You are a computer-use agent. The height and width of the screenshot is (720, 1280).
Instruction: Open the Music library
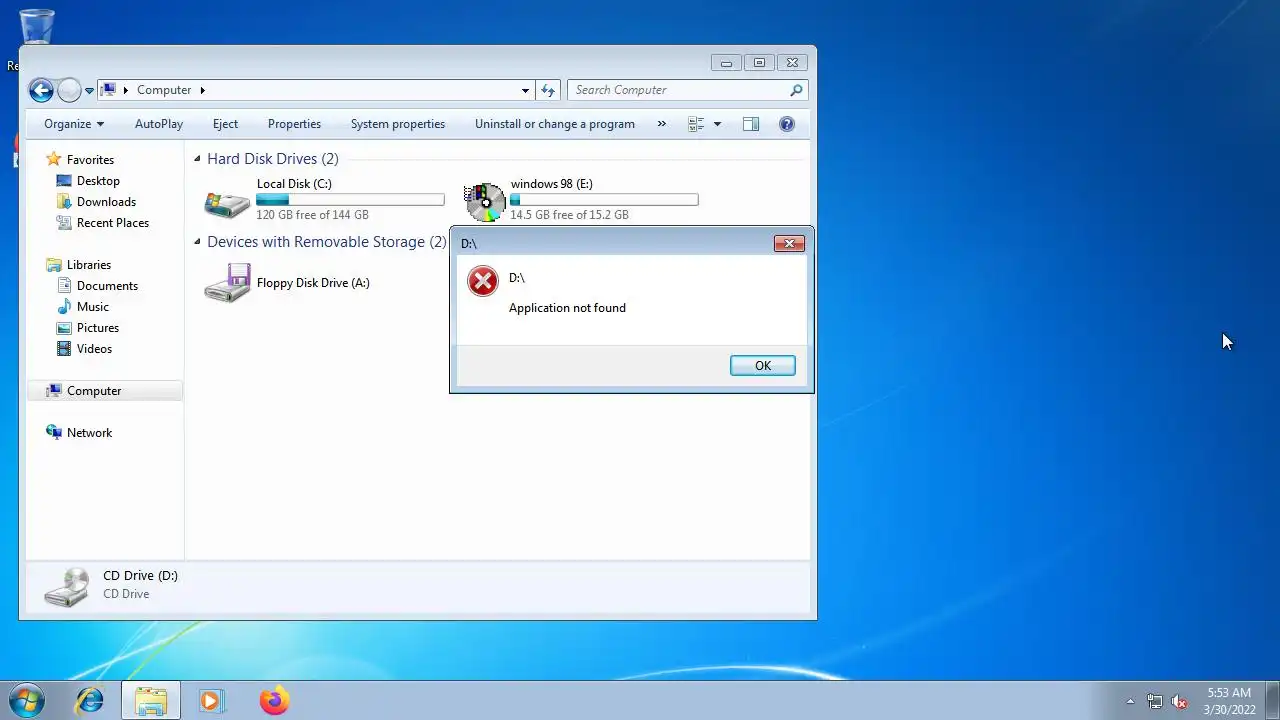[93, 307]
